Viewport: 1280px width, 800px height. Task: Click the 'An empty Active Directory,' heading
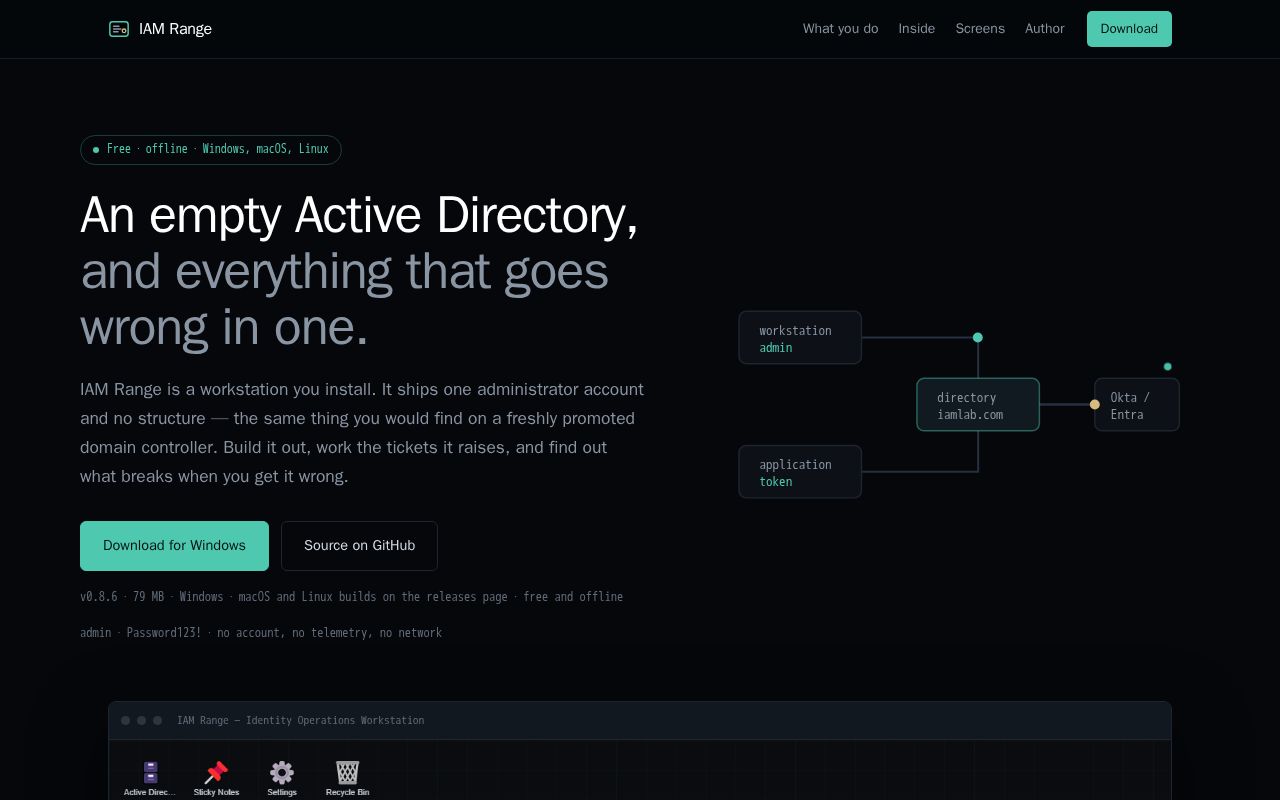pos(359,215)
